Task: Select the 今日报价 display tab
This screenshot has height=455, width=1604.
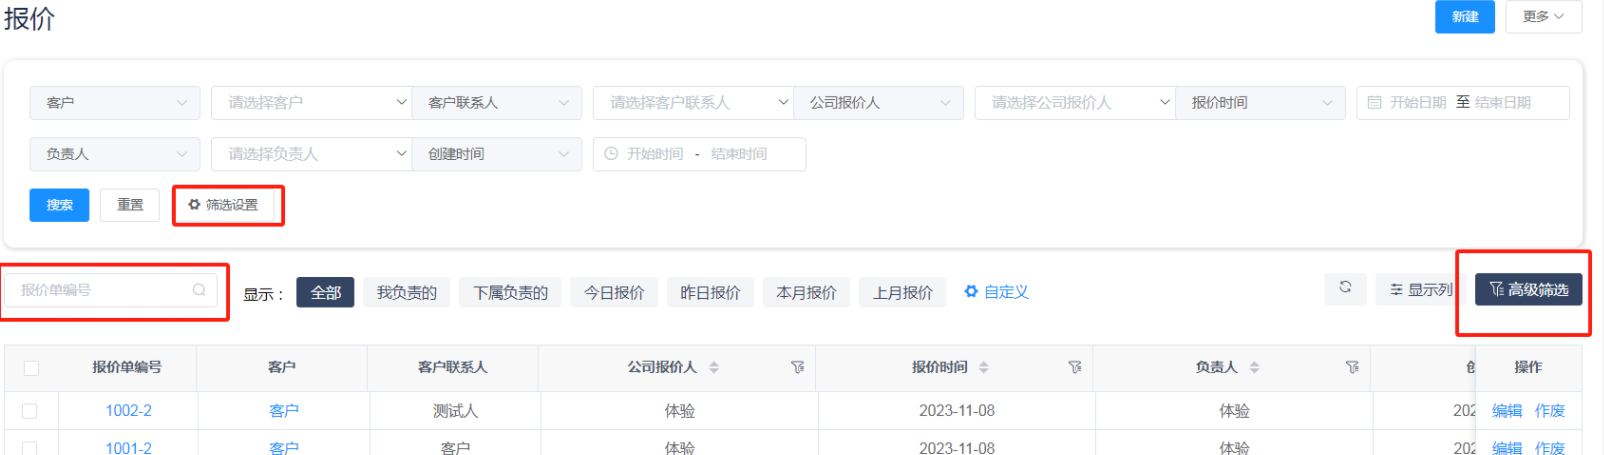Action: coord(614,292)
